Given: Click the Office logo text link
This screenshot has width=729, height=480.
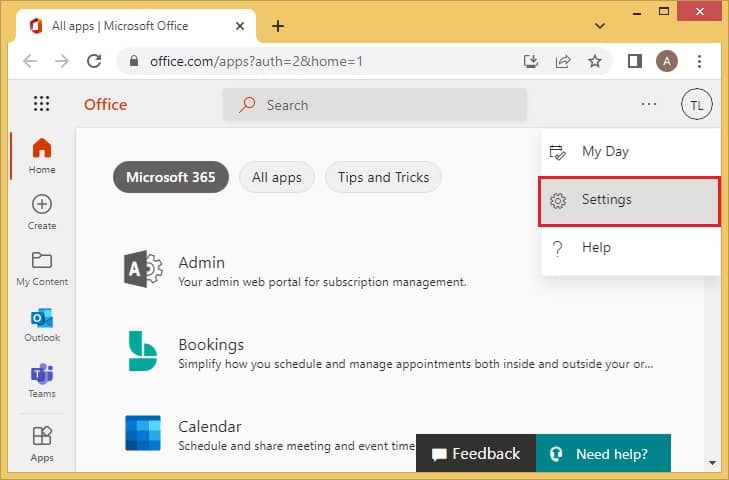Looking at the screenshot, I should [x=106, y=105].
